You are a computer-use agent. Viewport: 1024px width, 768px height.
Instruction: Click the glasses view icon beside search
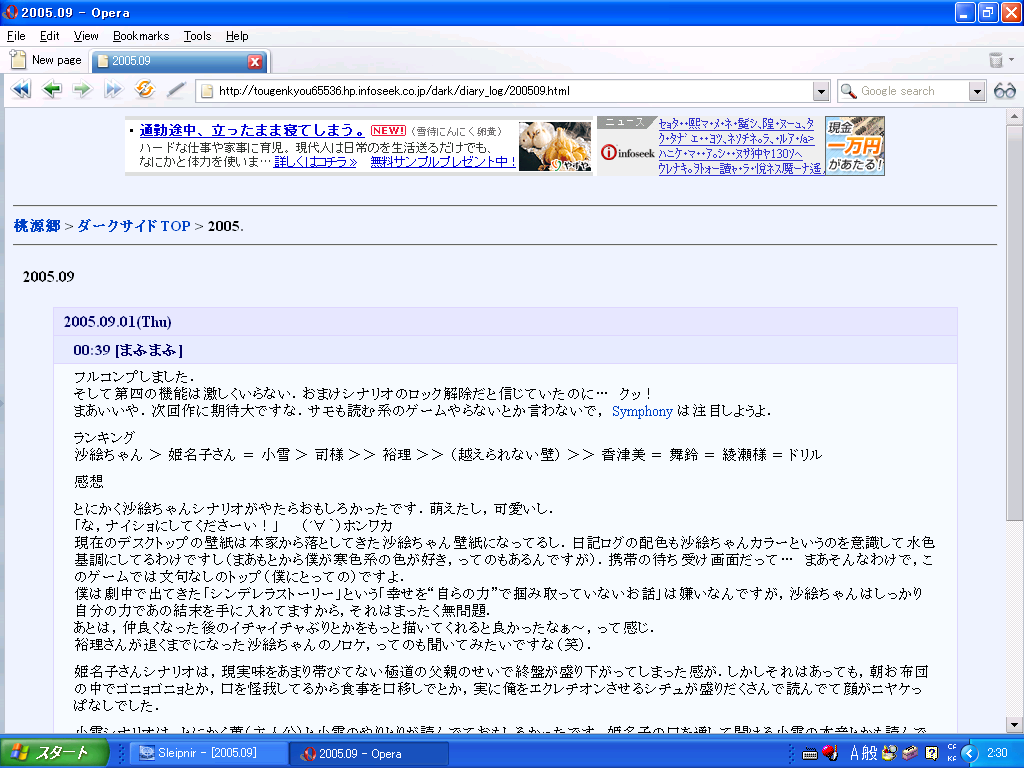[1004, 91]
